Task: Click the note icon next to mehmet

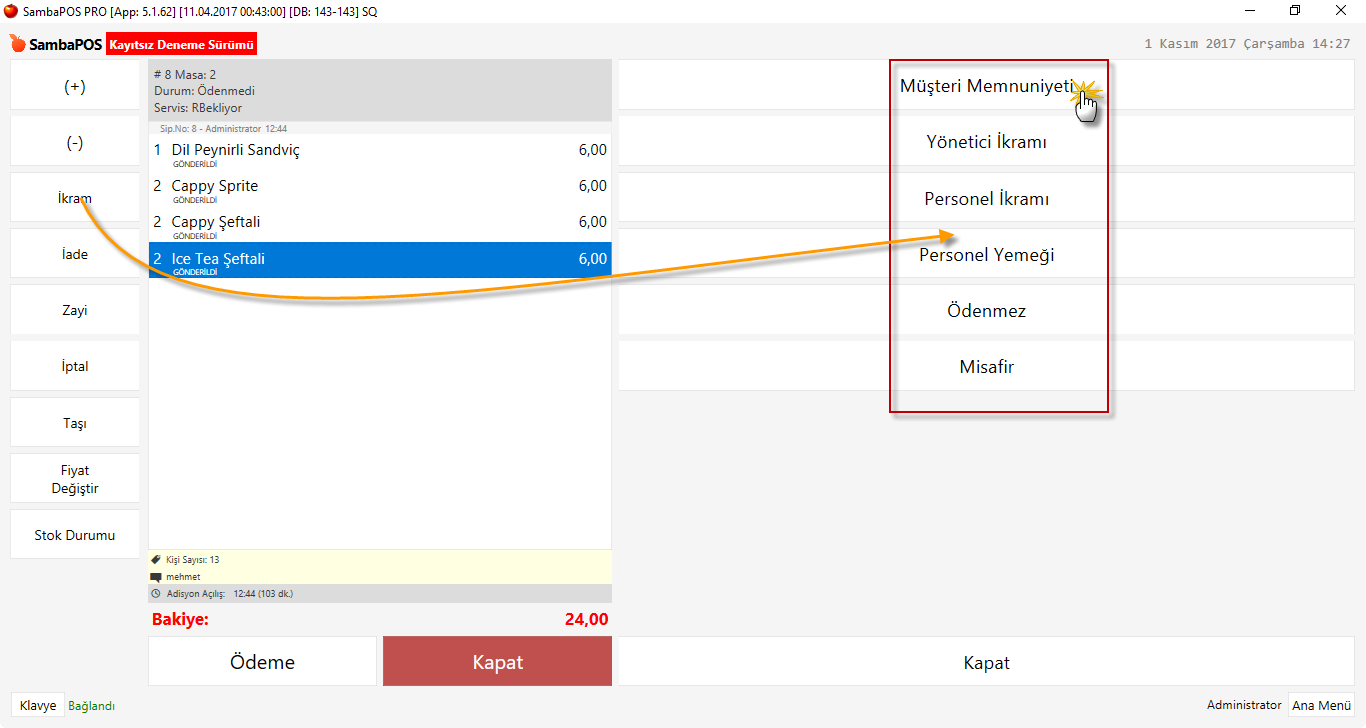Action: coord(155,577)
